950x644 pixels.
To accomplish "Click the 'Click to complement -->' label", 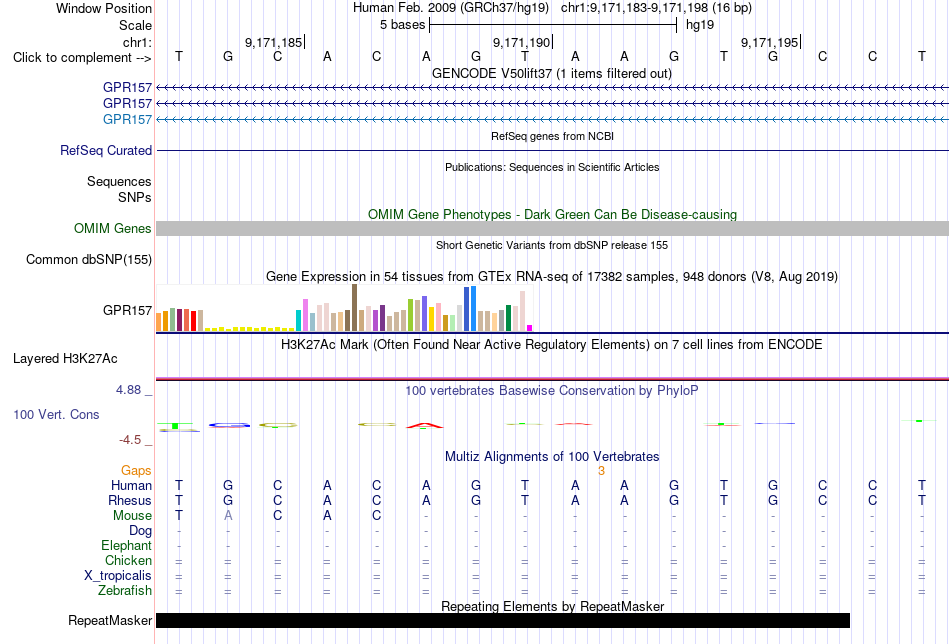I will 82,58.
